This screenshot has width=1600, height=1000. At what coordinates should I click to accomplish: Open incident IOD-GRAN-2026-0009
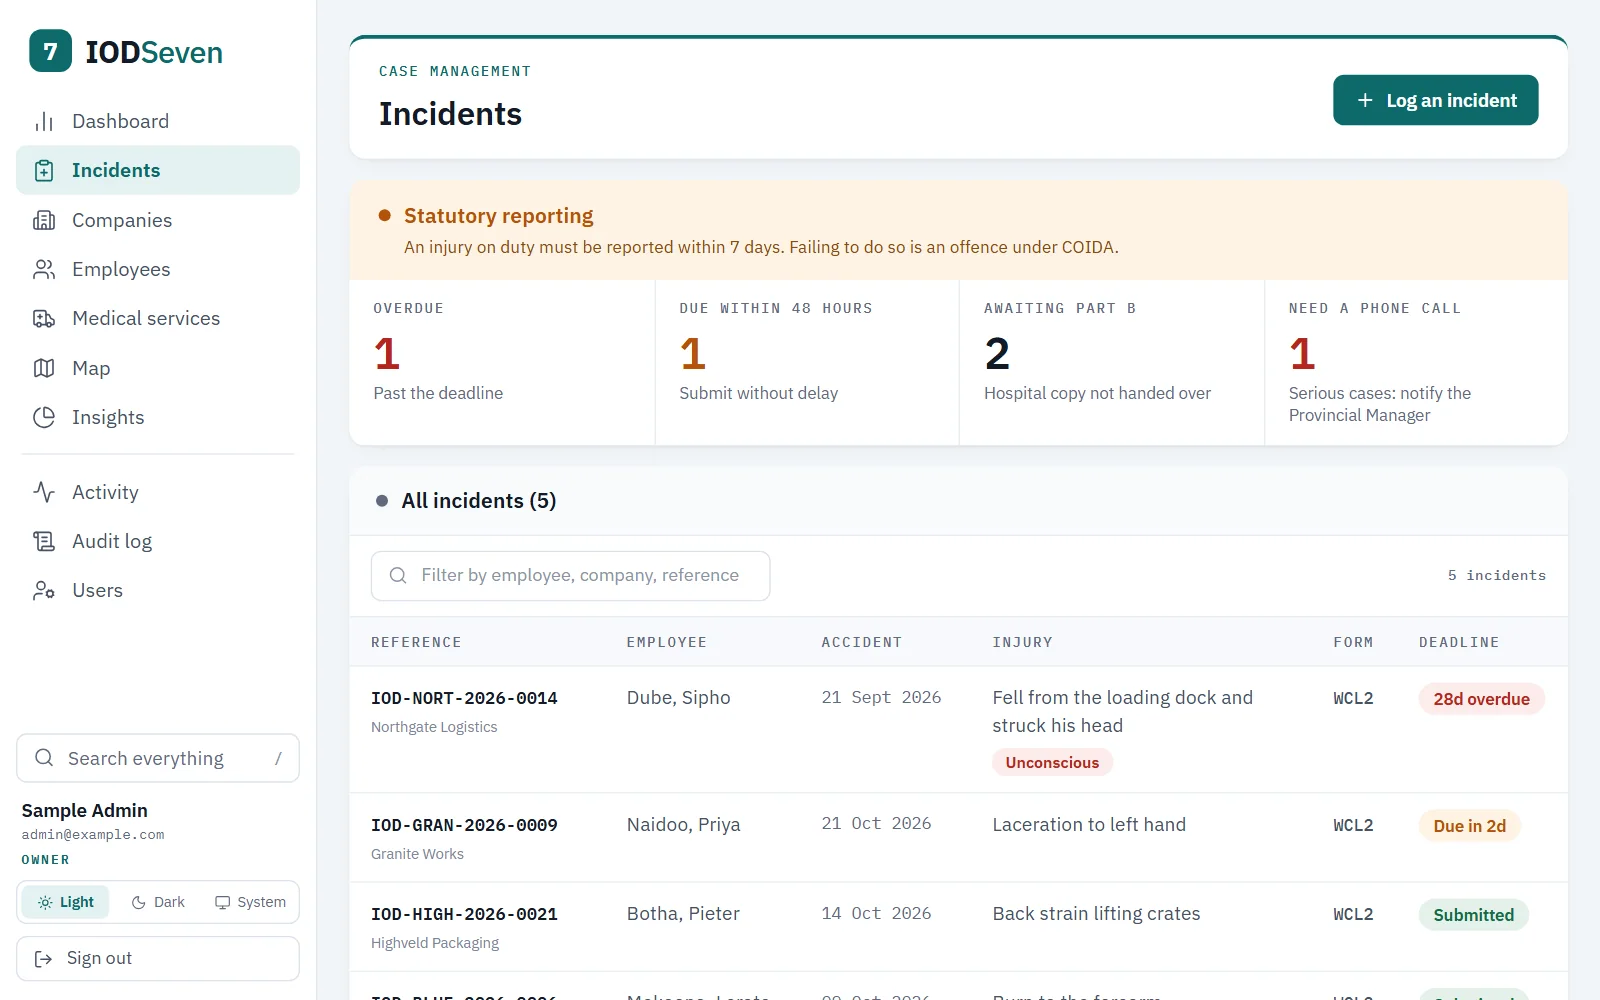pos(464,825)
